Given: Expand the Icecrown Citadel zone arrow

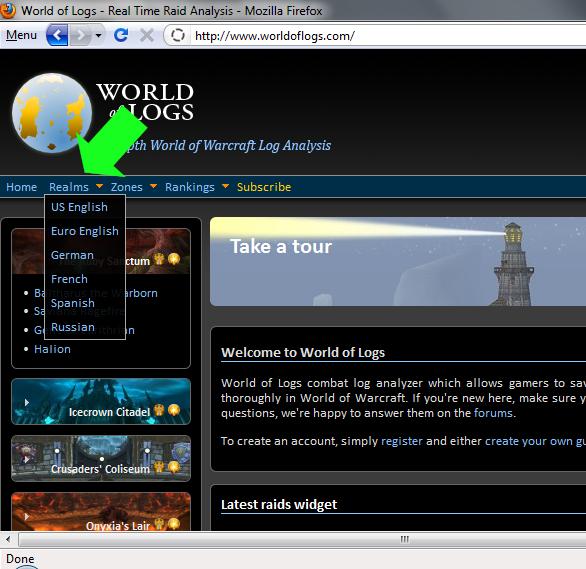Looking at the screenshot, I should tap(27, 402).
